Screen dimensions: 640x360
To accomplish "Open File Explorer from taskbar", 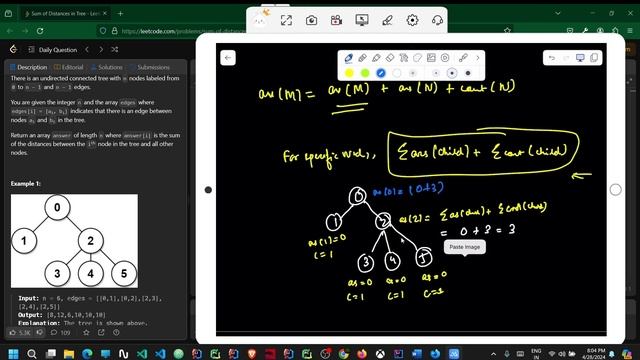I will click(x=69, y=353).
